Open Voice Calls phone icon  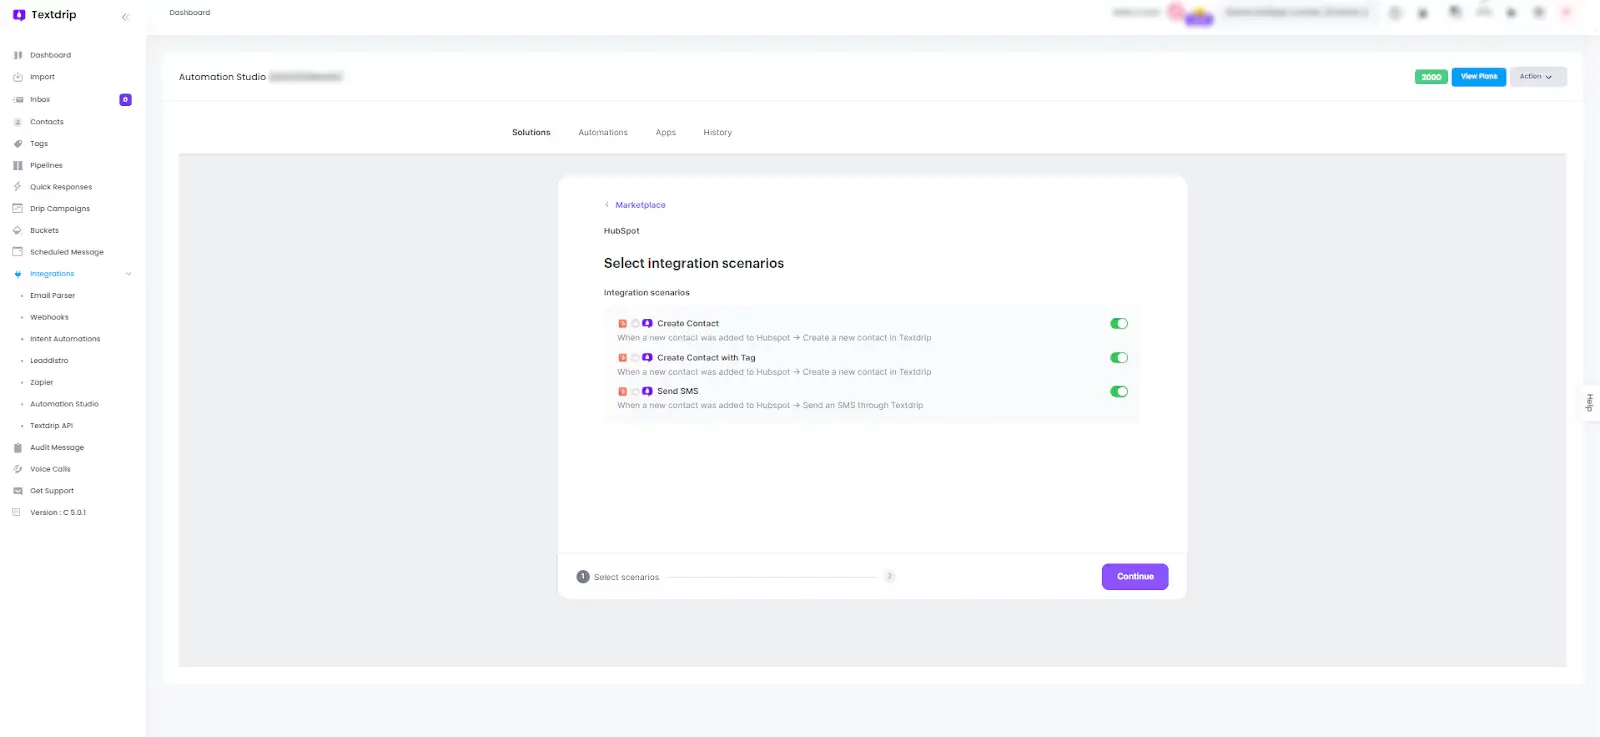click(18, 469)
